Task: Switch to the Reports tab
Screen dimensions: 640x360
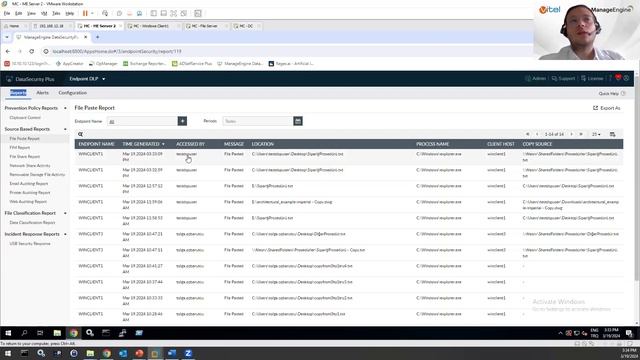Action: click(x=18, y=93)
